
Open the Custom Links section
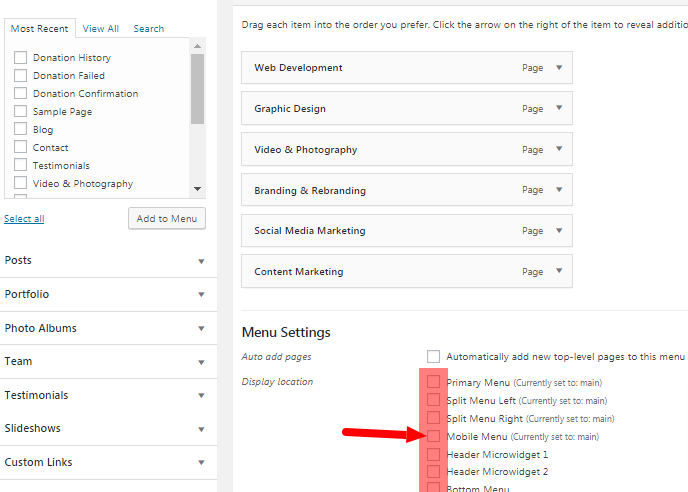201,463
